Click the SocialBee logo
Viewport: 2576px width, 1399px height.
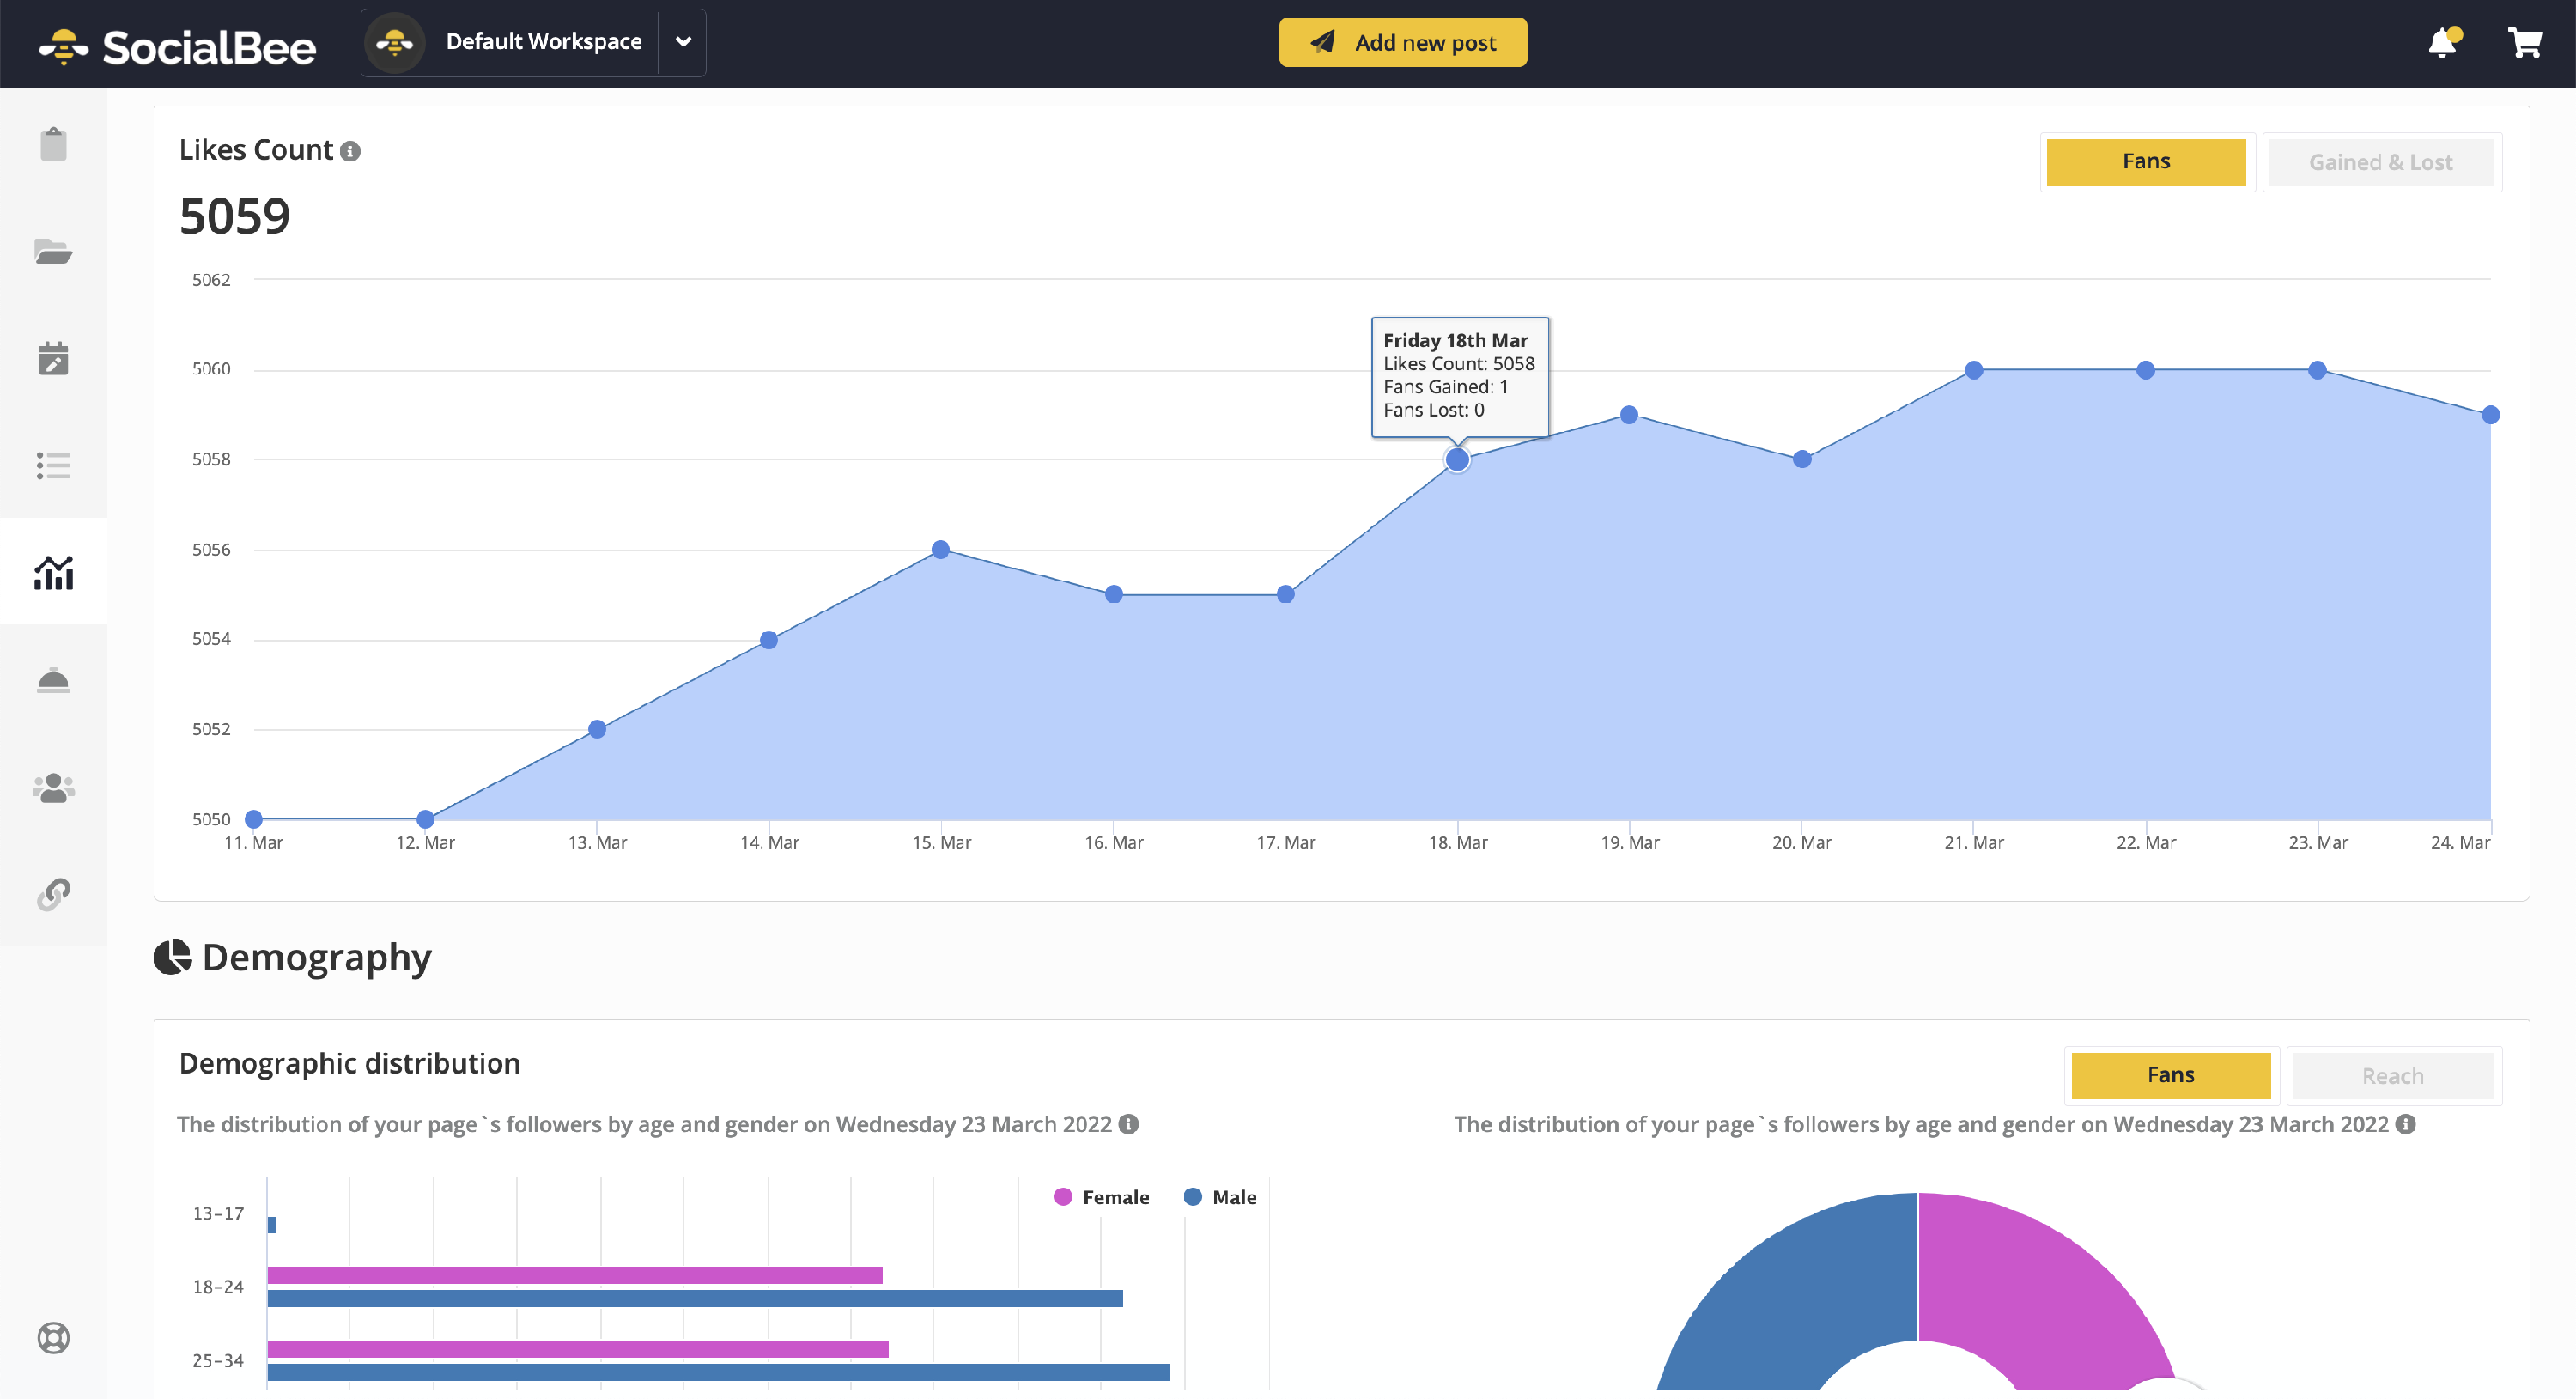coord(177,46)
